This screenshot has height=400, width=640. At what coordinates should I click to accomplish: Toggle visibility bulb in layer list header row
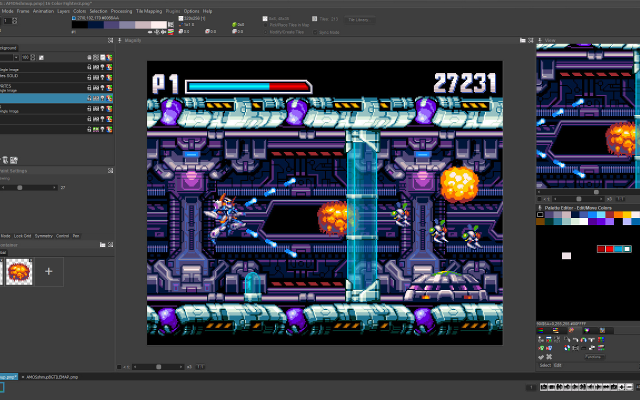point(102,58)
